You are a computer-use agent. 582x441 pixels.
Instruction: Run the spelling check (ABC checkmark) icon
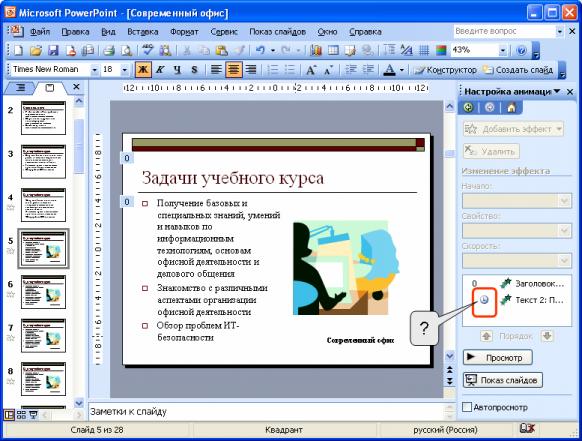(x=148, y=50)
